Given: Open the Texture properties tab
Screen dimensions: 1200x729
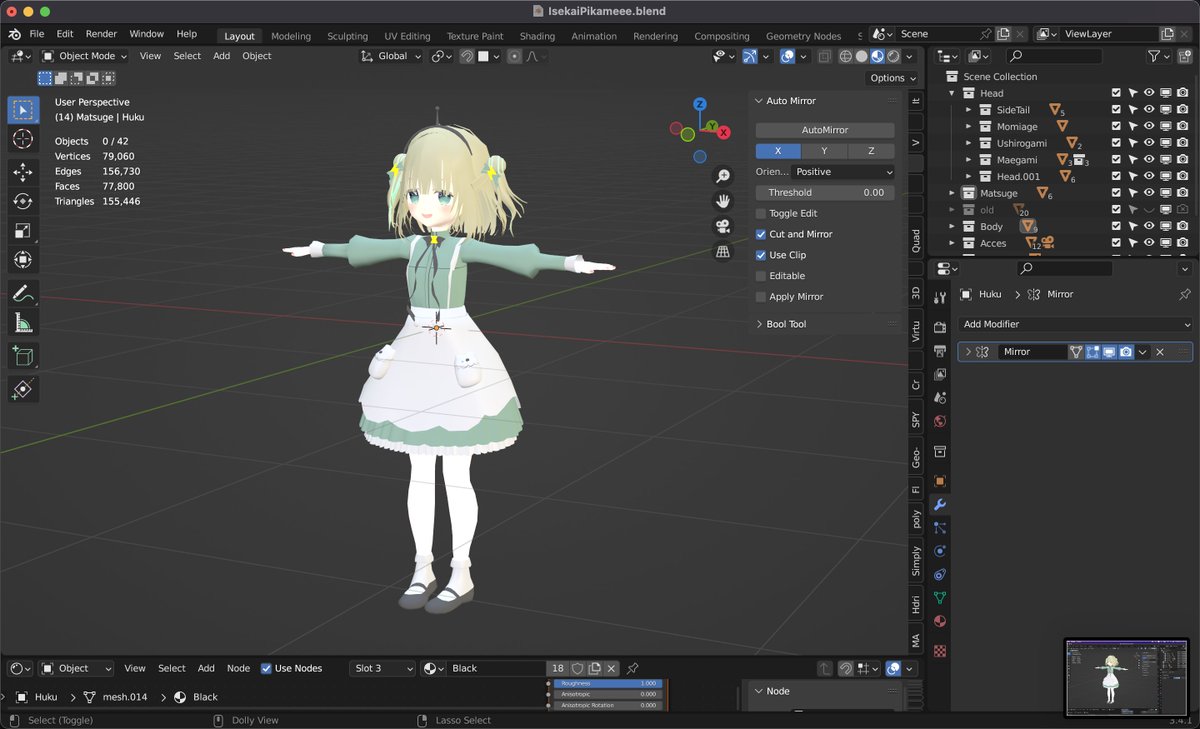Looking at the screenshot, I should (940, 651).
